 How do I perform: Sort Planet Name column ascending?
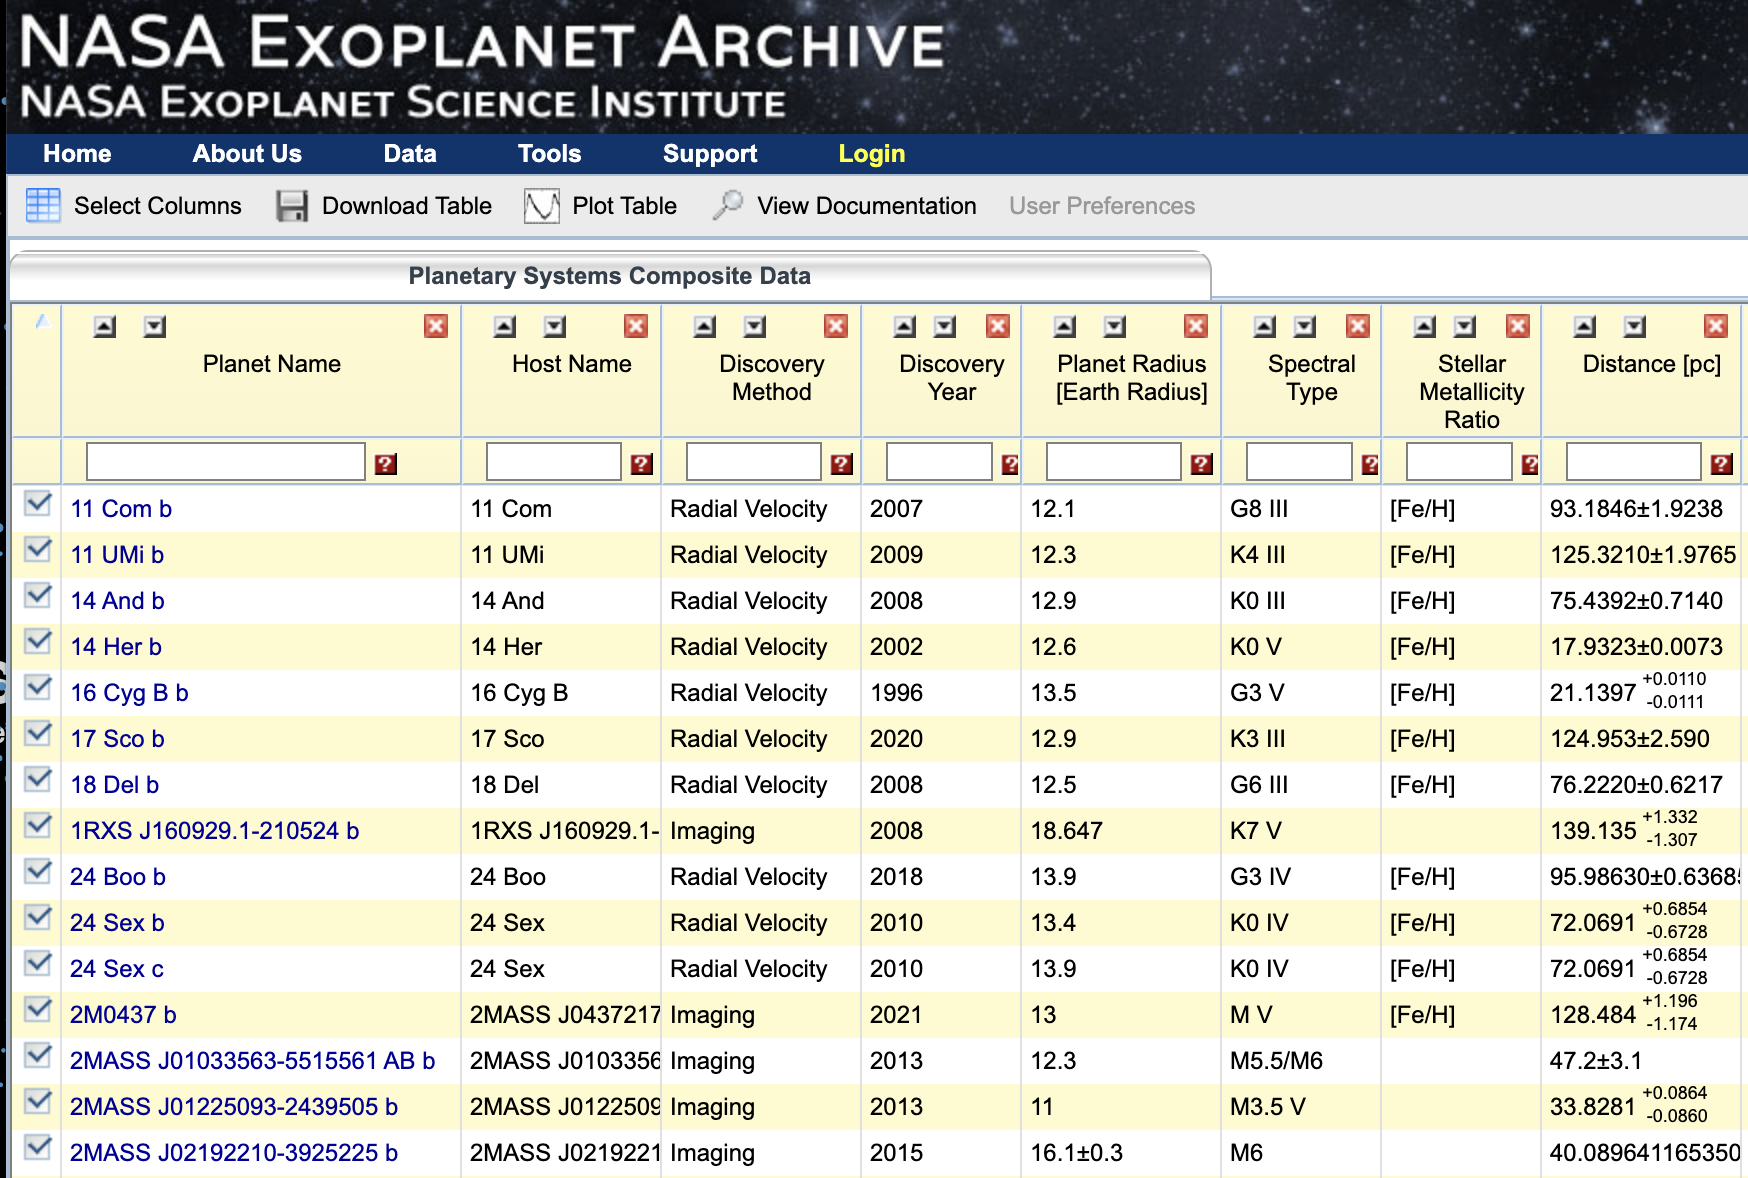[105, 326]
